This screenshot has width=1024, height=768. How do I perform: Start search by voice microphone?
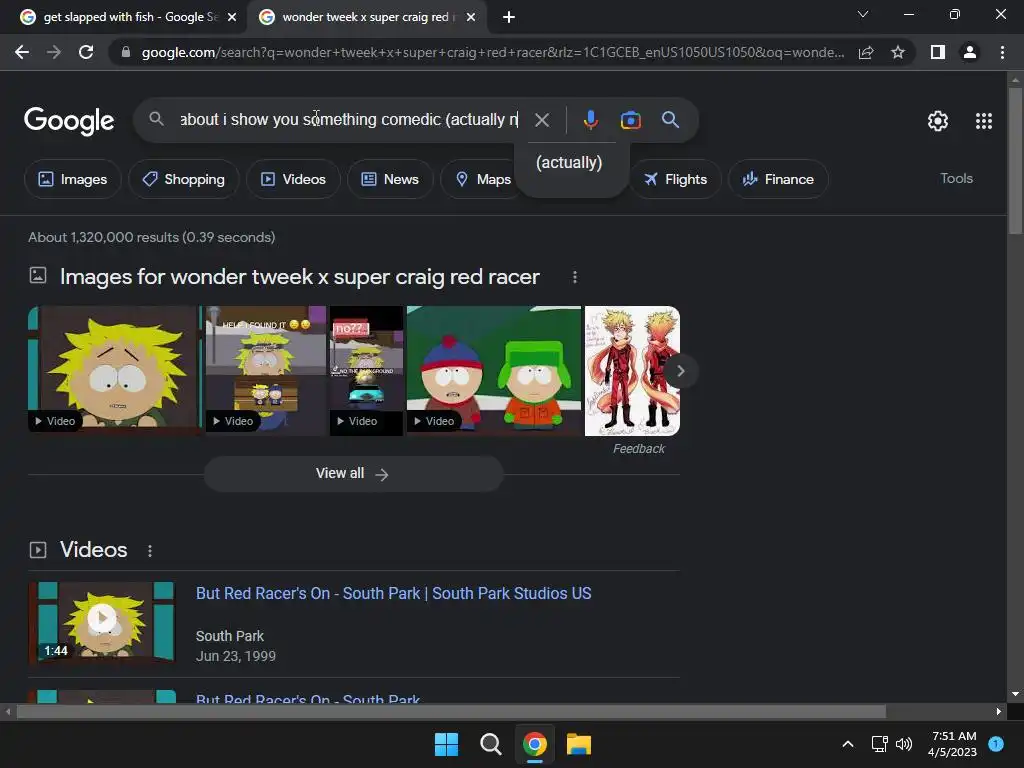pos(590,120)
